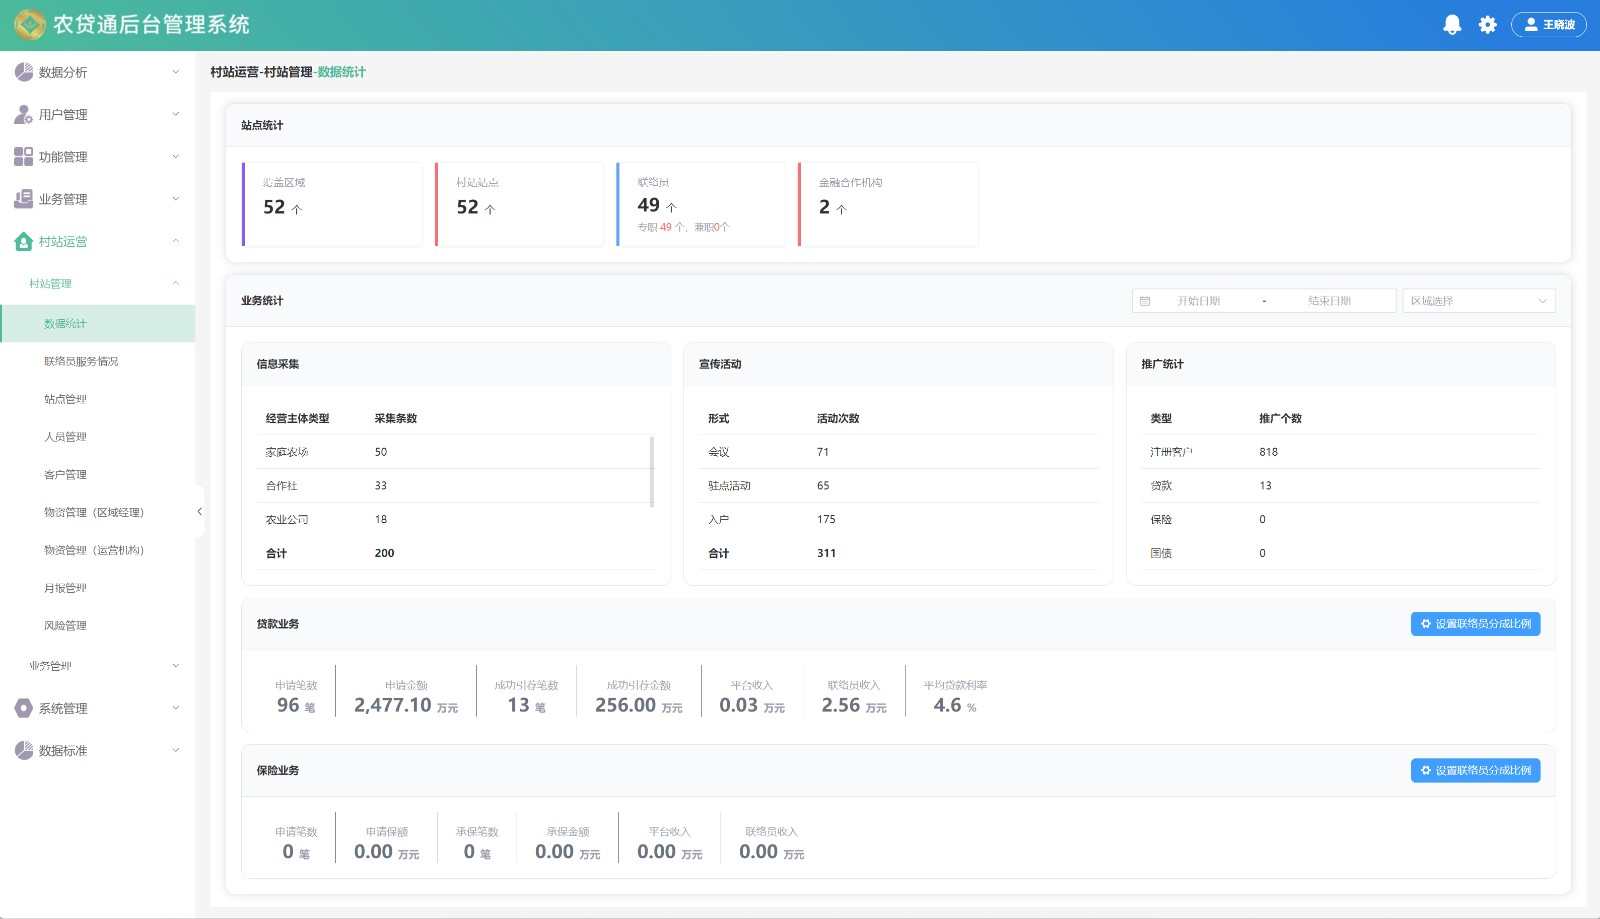Click 设置联络员分成比例 in 贷款业务 section
This screenshot has width=1600, height=919.
pos(1475,624)
